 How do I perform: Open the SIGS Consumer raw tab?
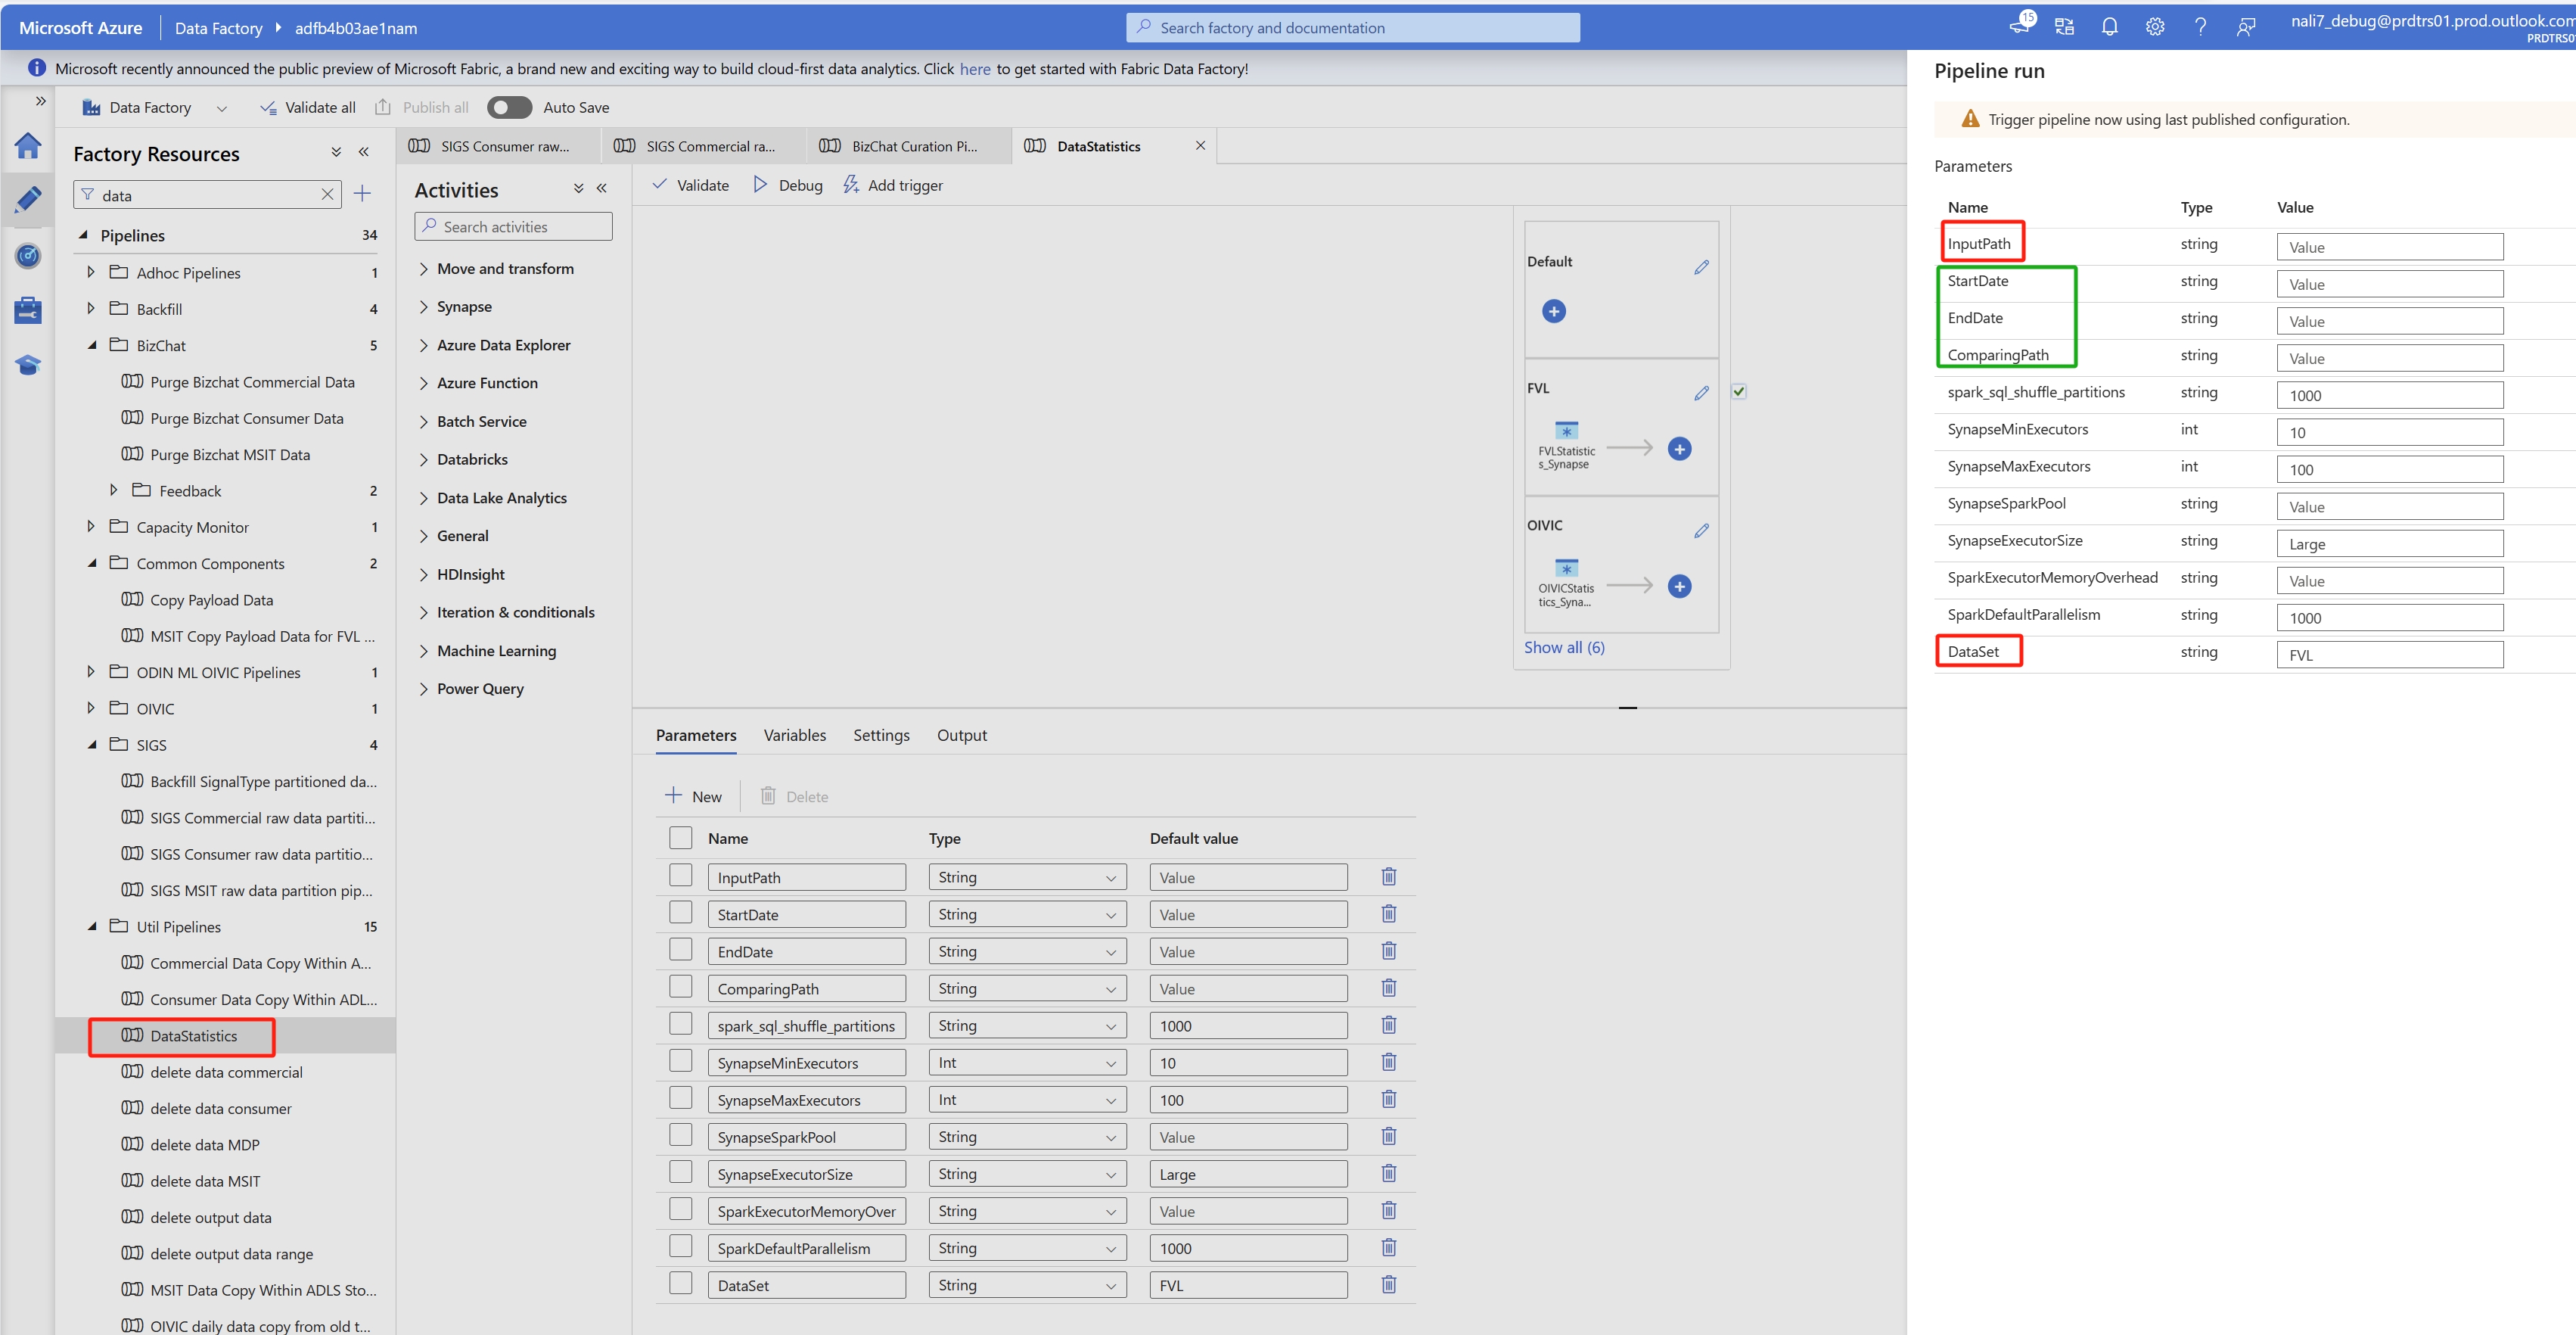pos(497,146)
